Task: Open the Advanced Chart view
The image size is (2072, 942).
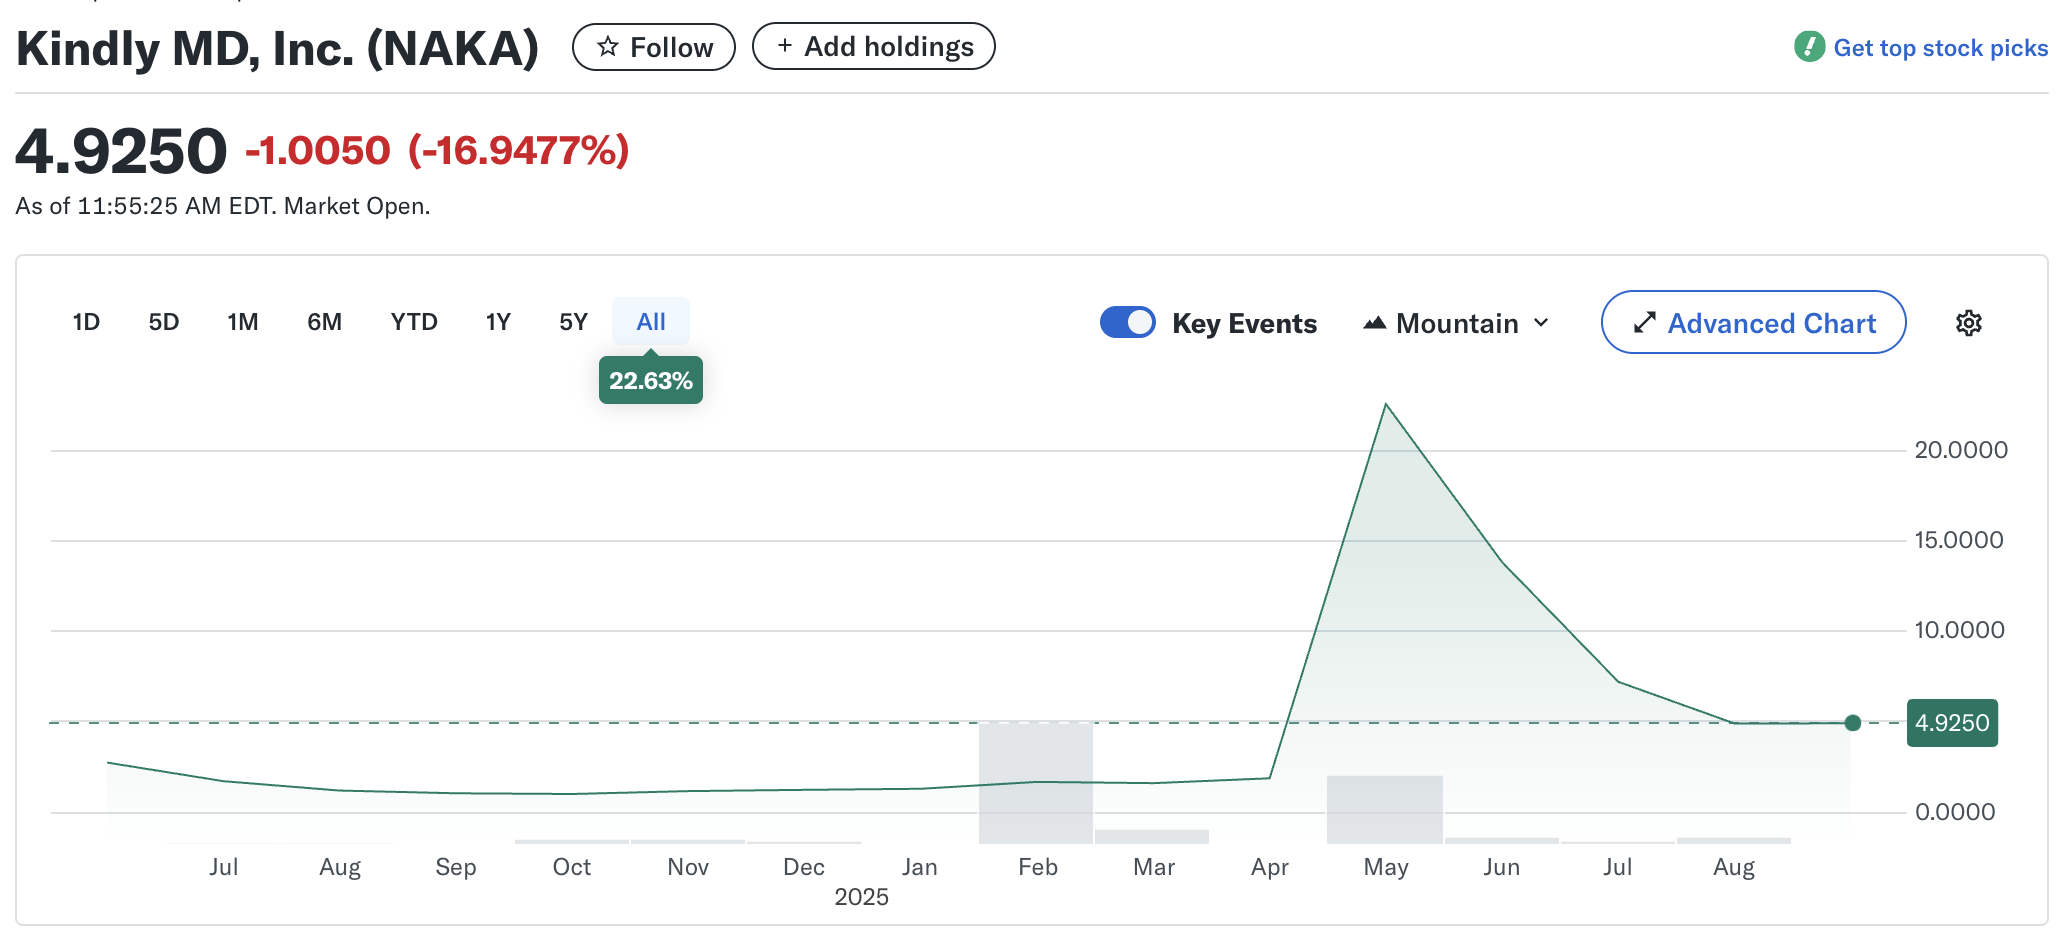Action: coord(1753,322)
